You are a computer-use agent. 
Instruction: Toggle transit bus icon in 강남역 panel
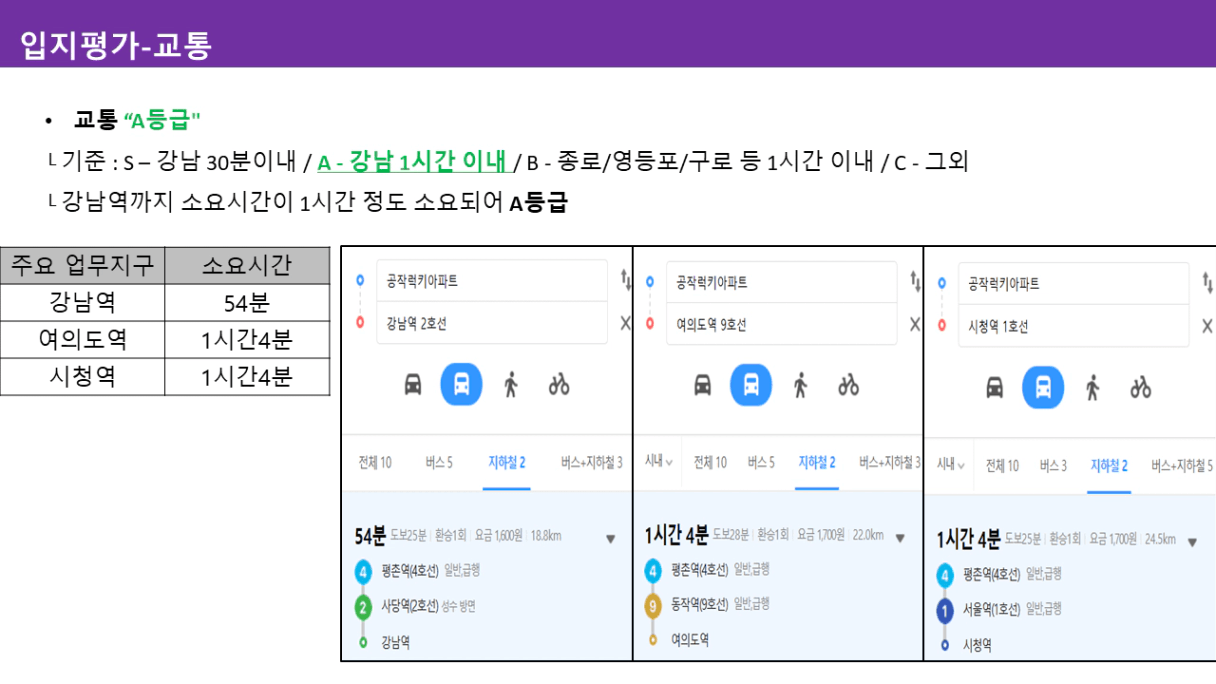461,384
